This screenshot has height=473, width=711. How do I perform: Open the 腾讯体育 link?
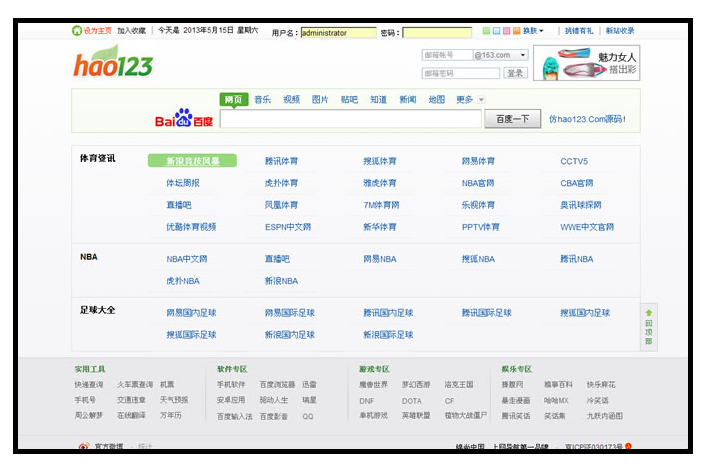[281, 161]
